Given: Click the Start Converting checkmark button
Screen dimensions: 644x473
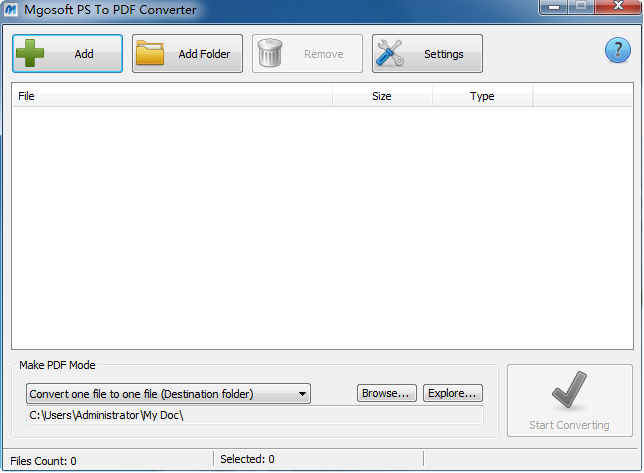Looking at the screenshot, I should (570, 400).
